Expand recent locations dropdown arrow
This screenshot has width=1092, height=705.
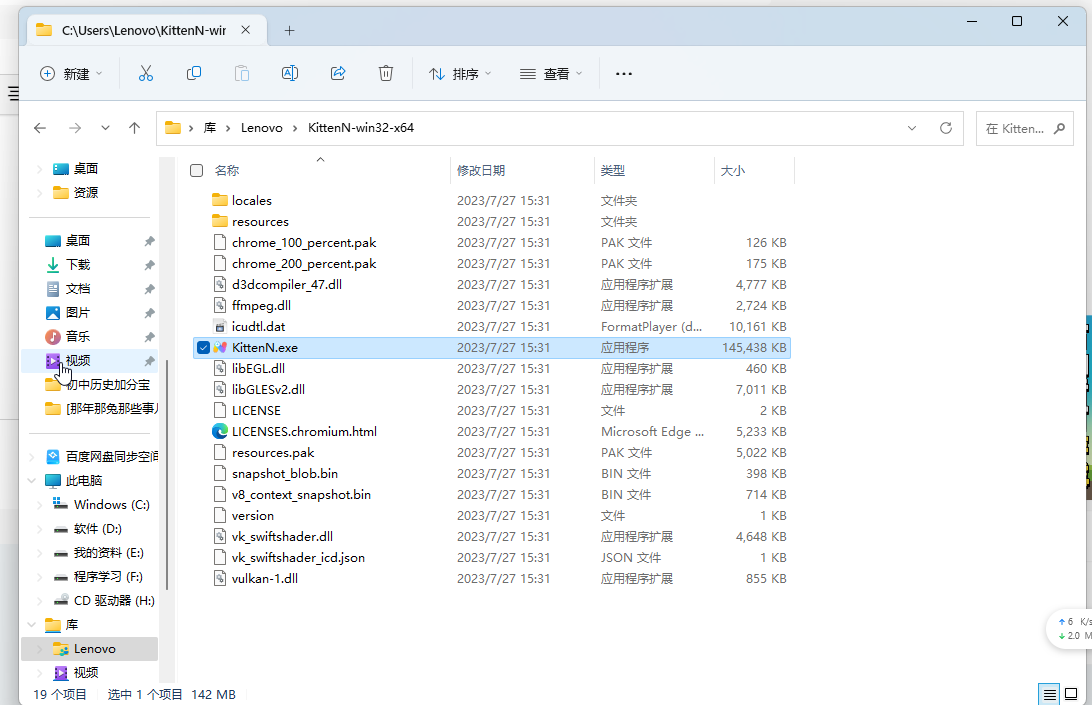pos(105,128)
